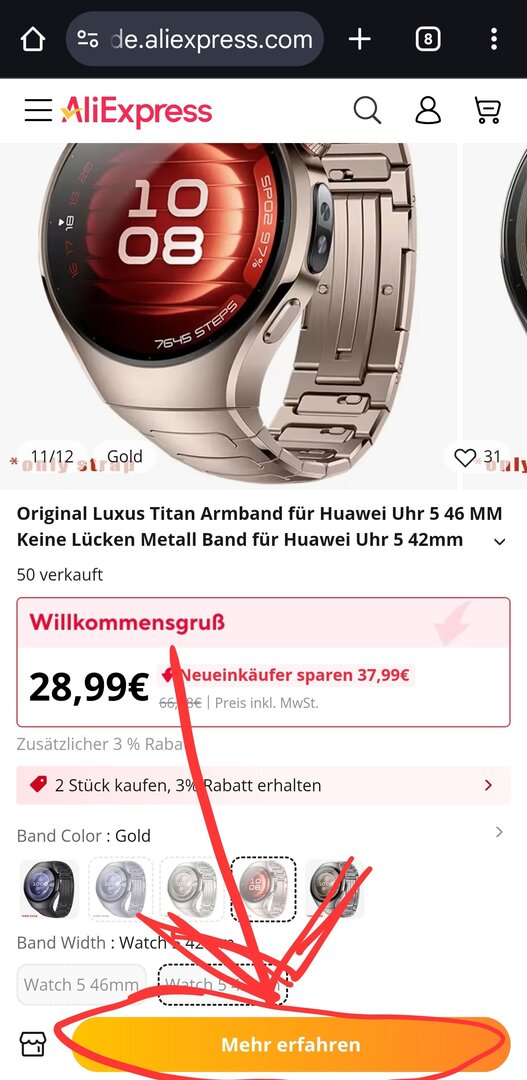The image size is (527, 1080).
Task: Select the Watch 5 46mm band width
Action: coord(82,984)
